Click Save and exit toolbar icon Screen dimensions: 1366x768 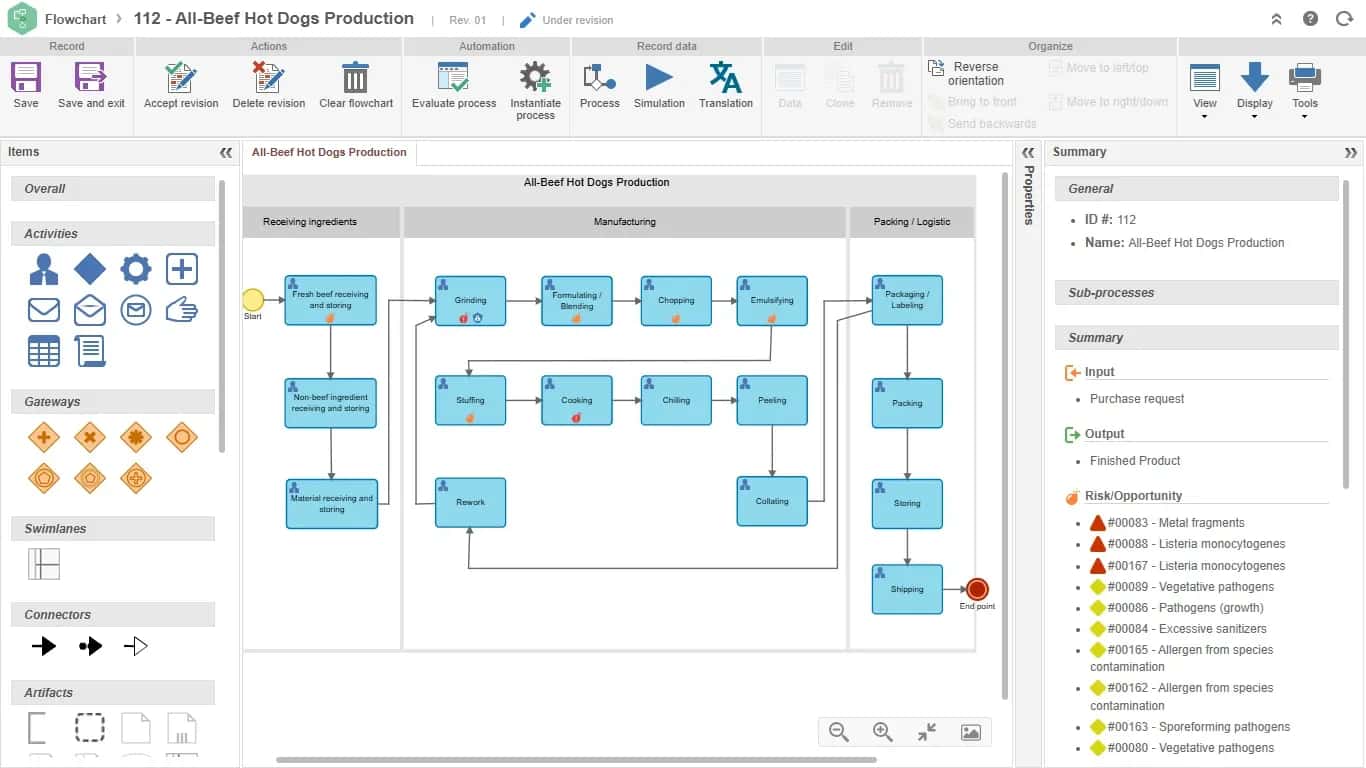point(91,78)
